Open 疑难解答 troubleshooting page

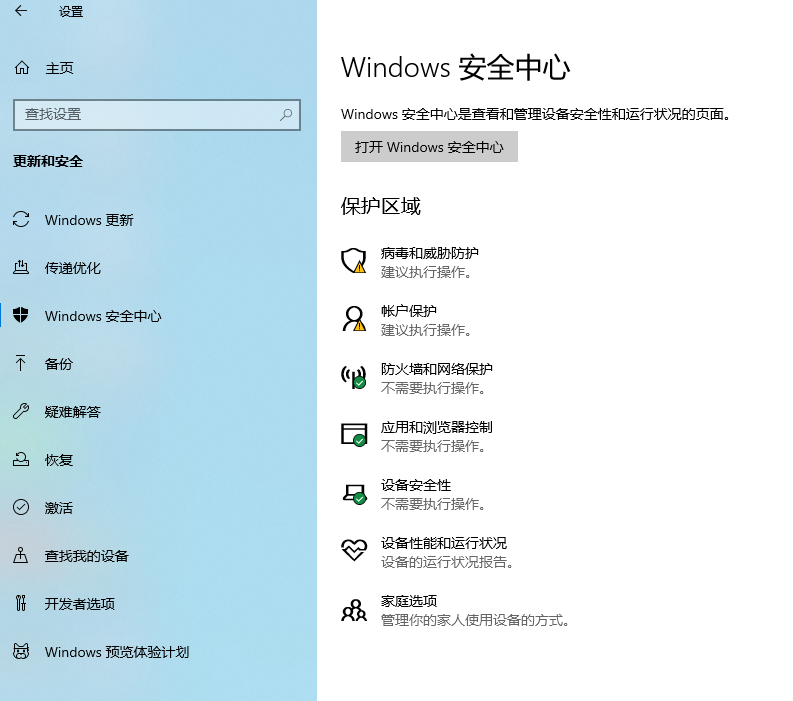[x=73, y=412]
